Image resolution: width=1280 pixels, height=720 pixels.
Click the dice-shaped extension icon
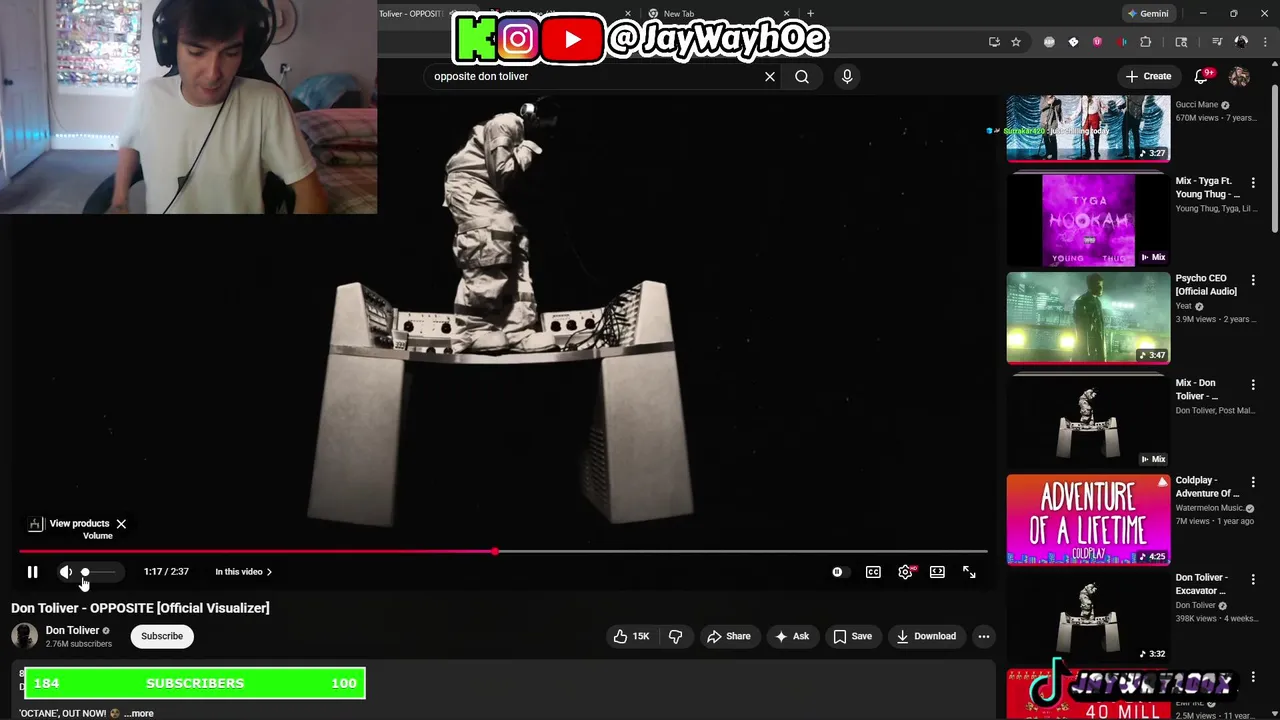pos(1073,42)
